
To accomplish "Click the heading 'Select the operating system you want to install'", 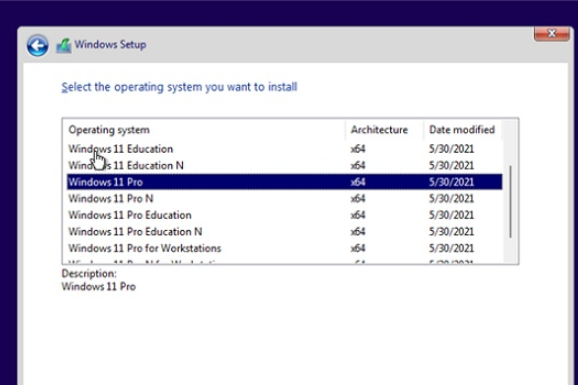I will (x=179, y=87).
